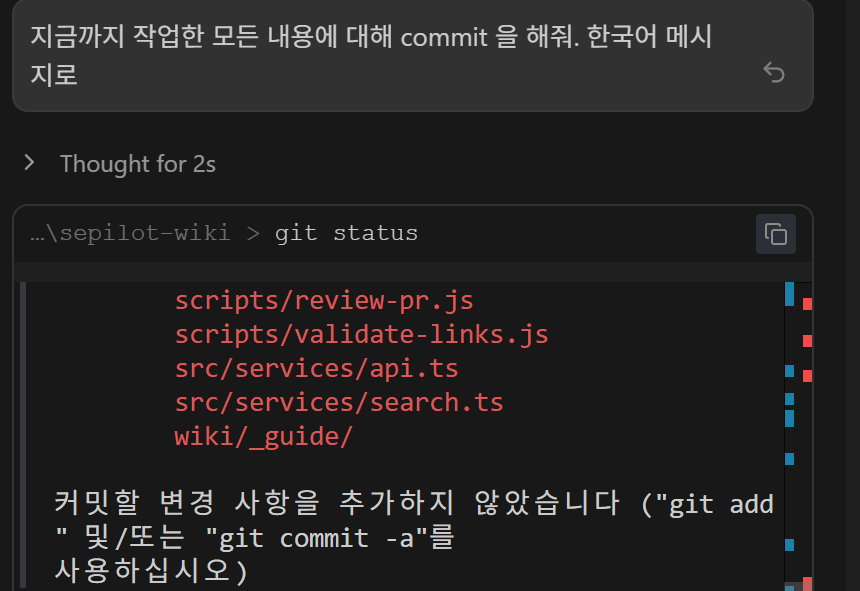Viewport: 860px width, 591px height.
Task: Expand the "Thought for 2s" chevron
Action: coord(30,163)
